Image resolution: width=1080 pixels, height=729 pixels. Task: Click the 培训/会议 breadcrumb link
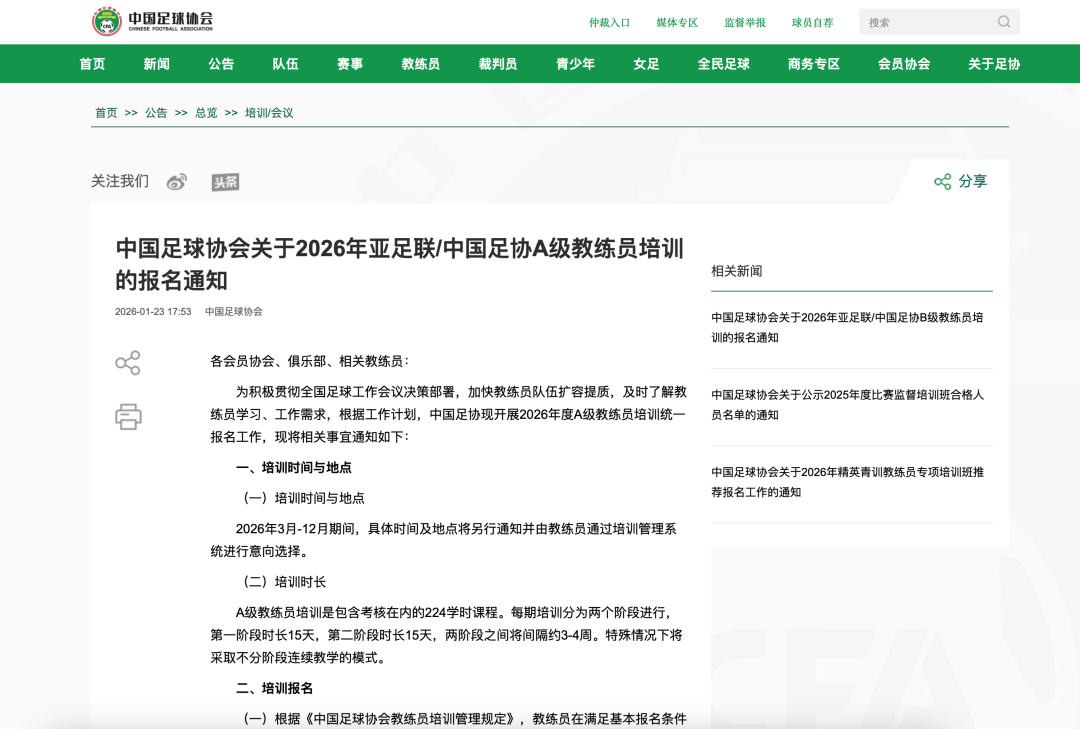[269, 113]
